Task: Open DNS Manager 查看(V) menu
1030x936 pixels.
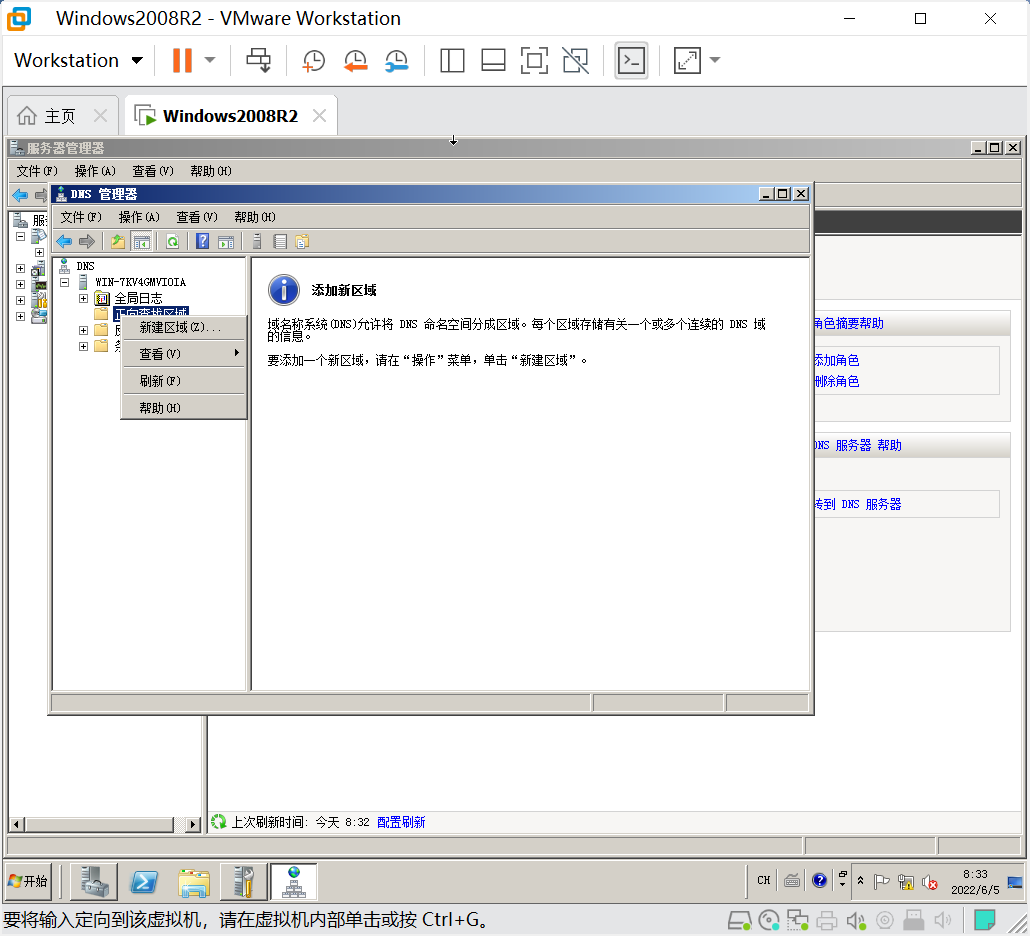Action: coord(196,217)
